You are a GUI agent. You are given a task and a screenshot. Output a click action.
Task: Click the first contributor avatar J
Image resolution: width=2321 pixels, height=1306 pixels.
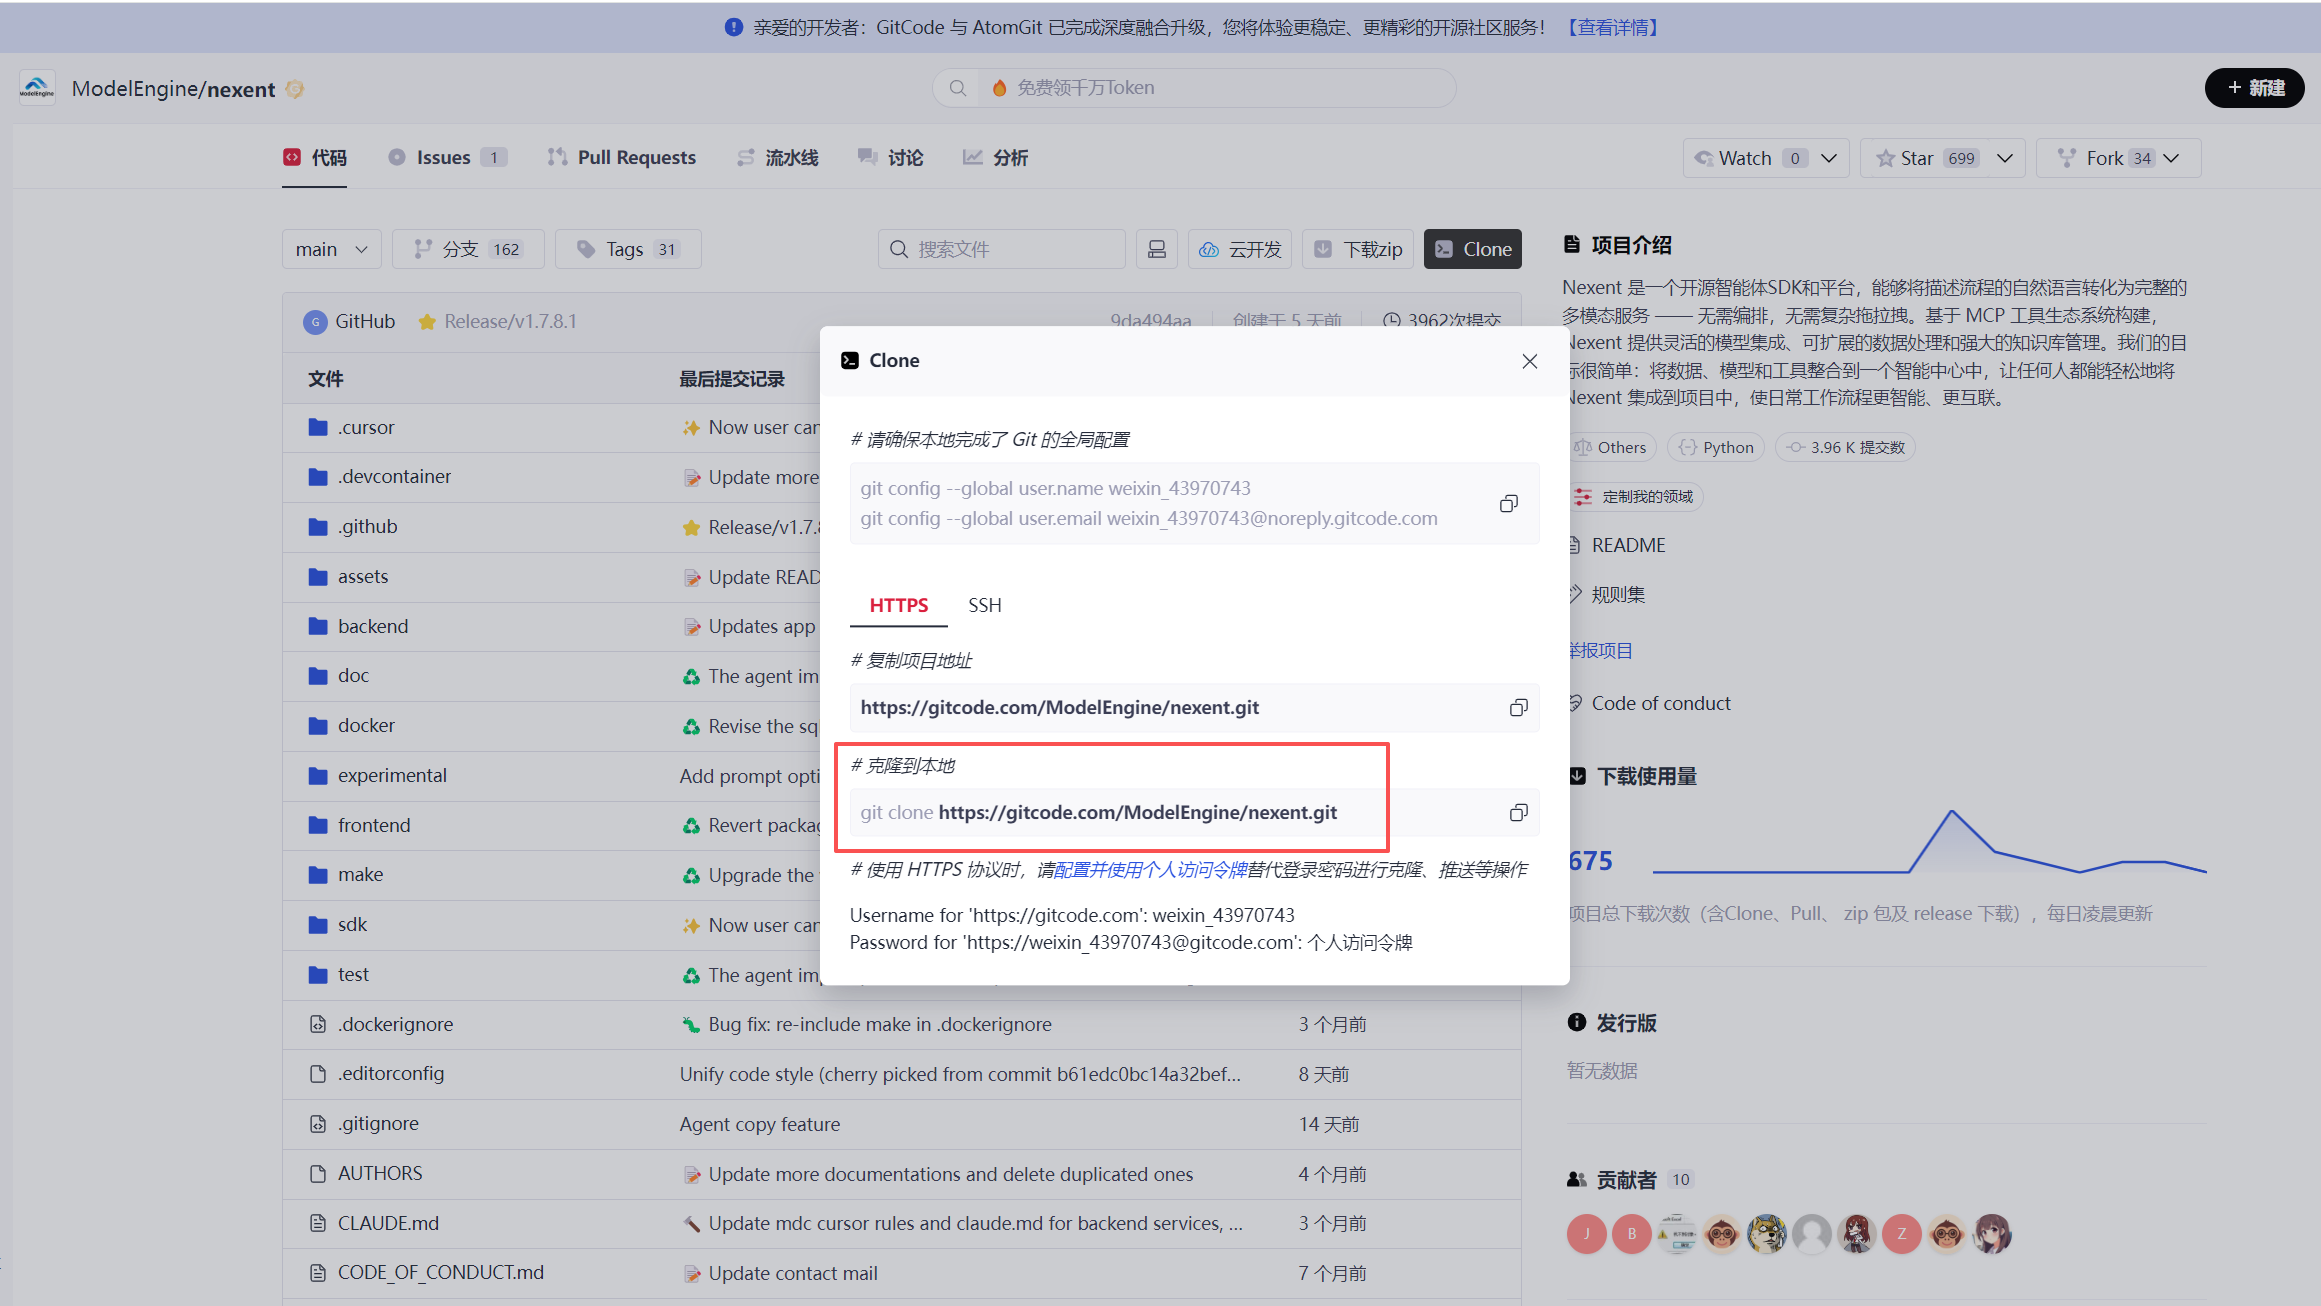[1586, 1234]
